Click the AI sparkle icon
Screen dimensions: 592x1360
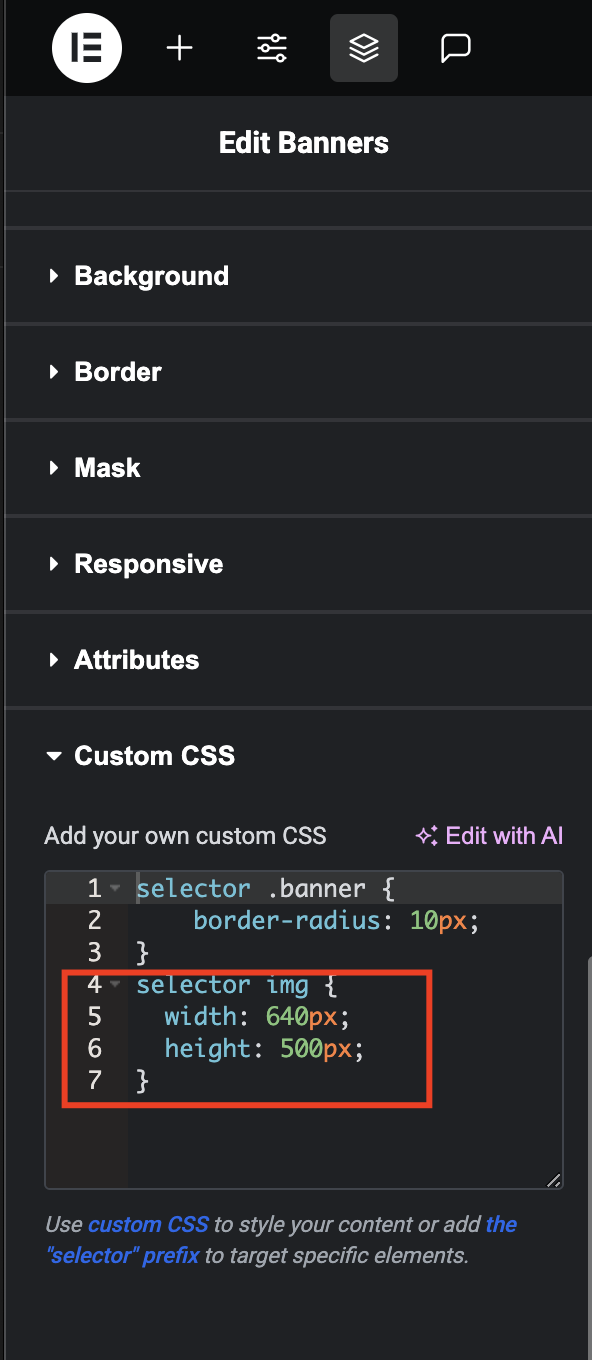[x=427, y=836]
